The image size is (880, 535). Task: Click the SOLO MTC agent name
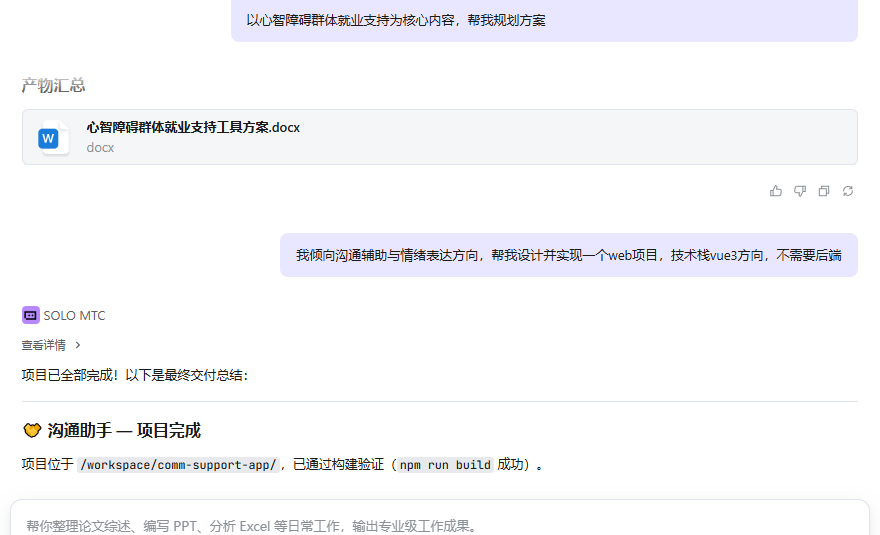(x=74, y=315)
